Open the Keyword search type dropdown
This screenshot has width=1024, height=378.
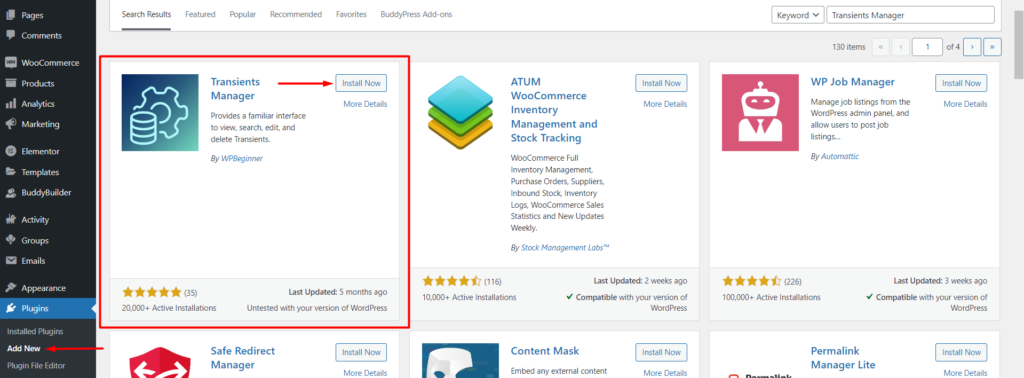(797, 15)
